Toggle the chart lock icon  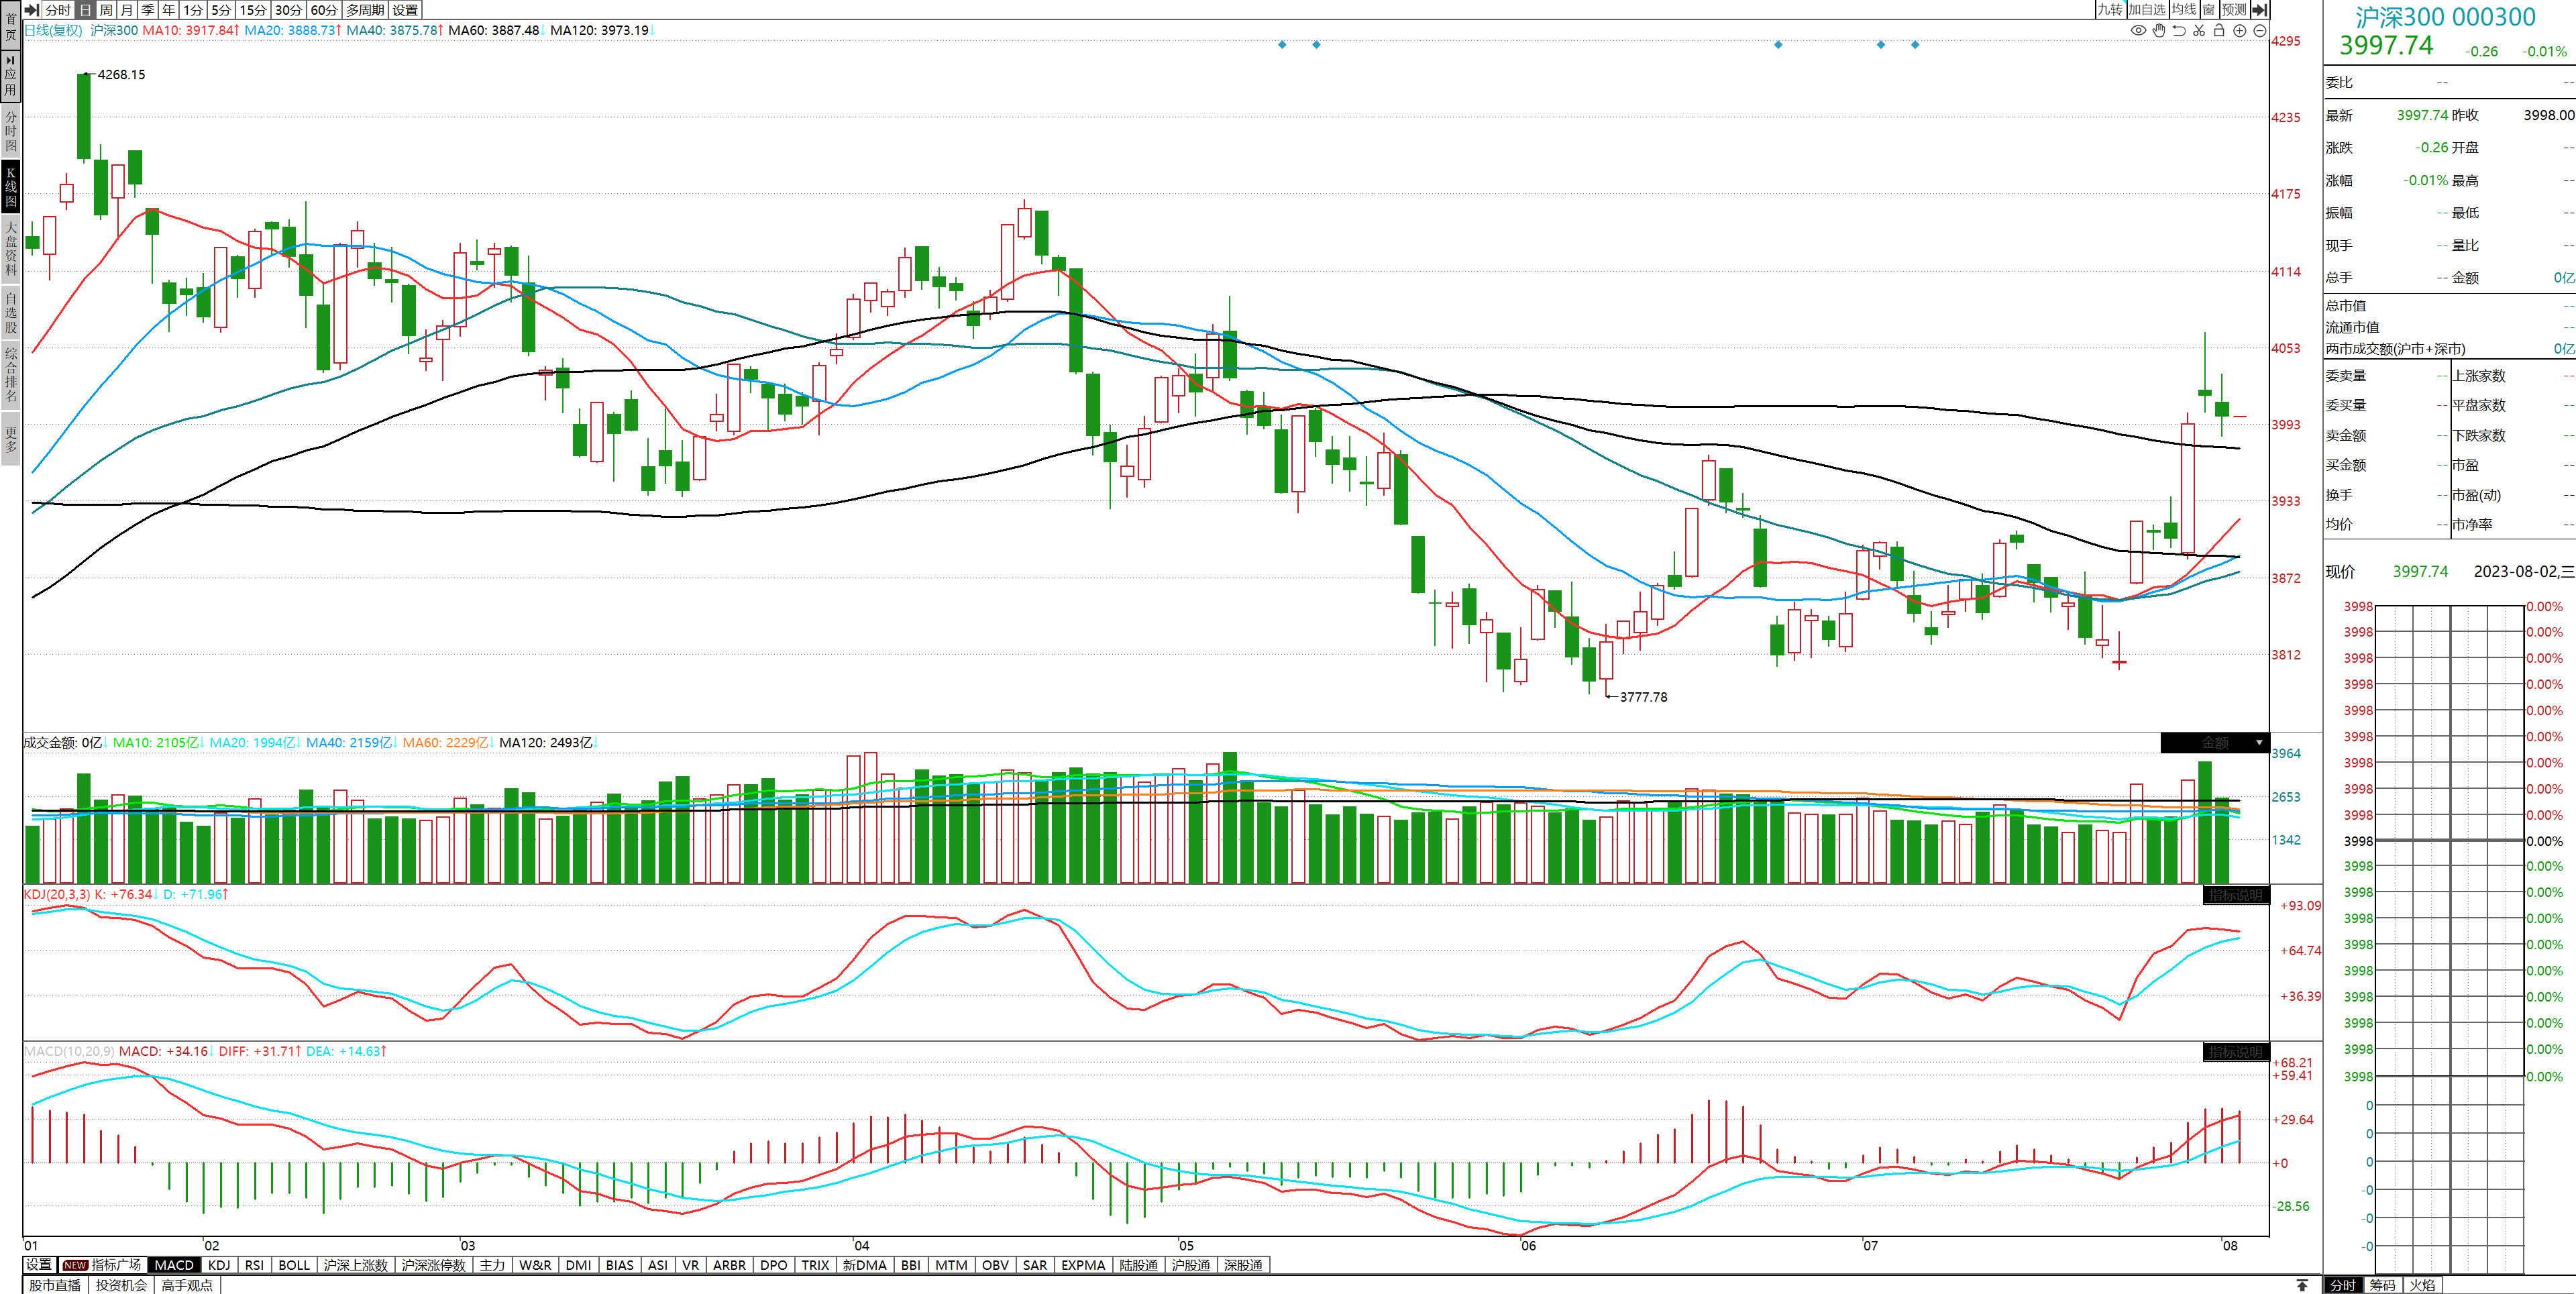(x=2219, y=31)
